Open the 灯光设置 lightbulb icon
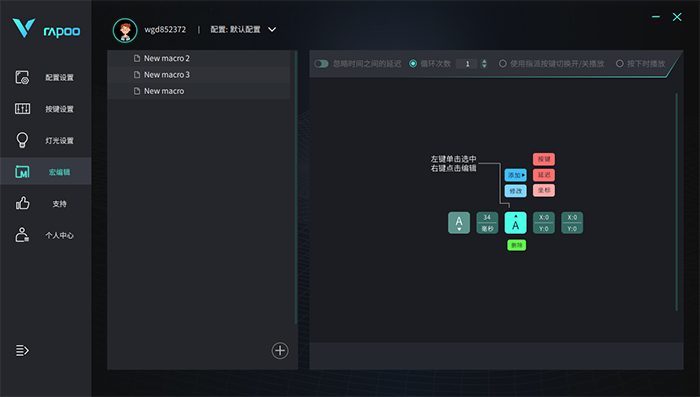 [22, 140]
